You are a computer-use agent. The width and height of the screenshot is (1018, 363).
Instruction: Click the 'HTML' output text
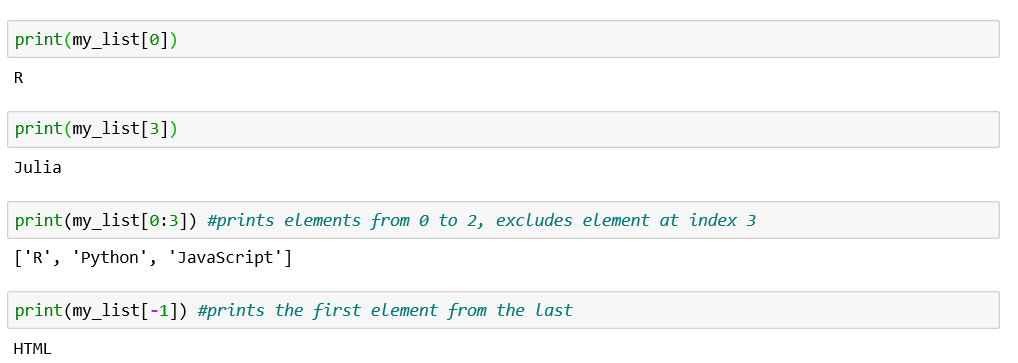pos(32,349)
